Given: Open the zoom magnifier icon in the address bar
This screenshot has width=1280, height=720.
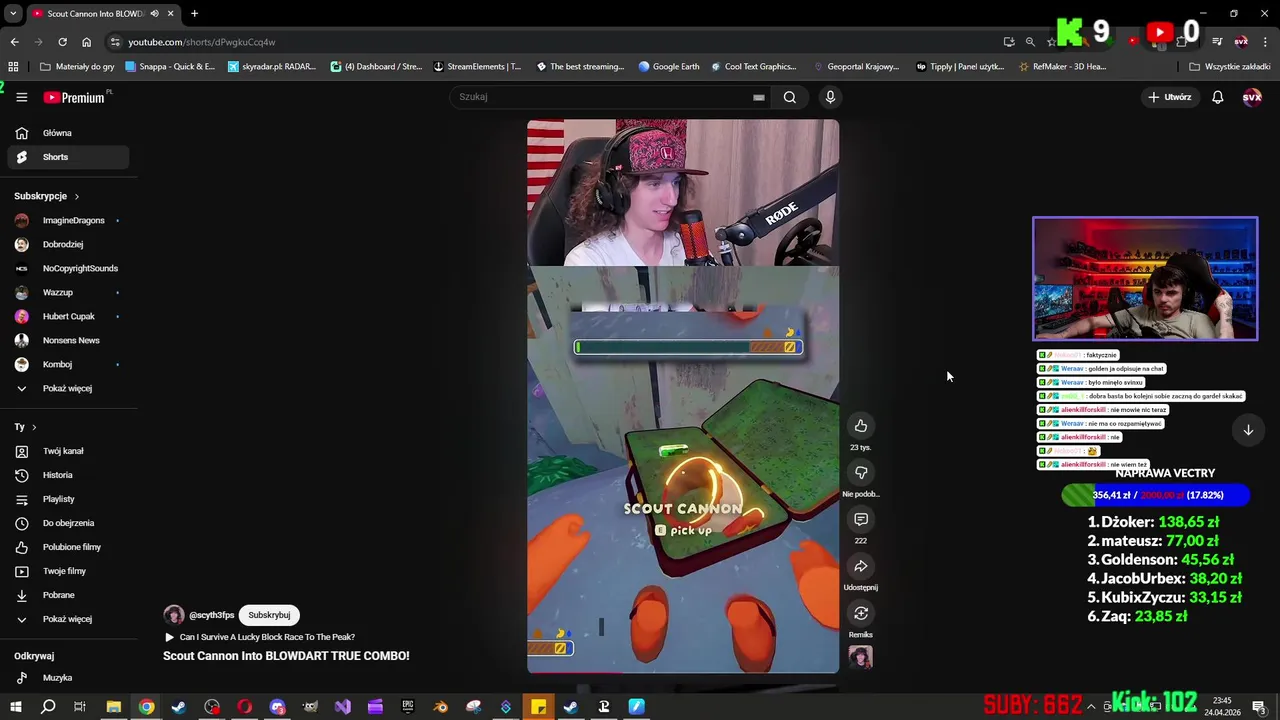Looking at the screenshot, I should pyautogui.click(x=1030, y=42).
